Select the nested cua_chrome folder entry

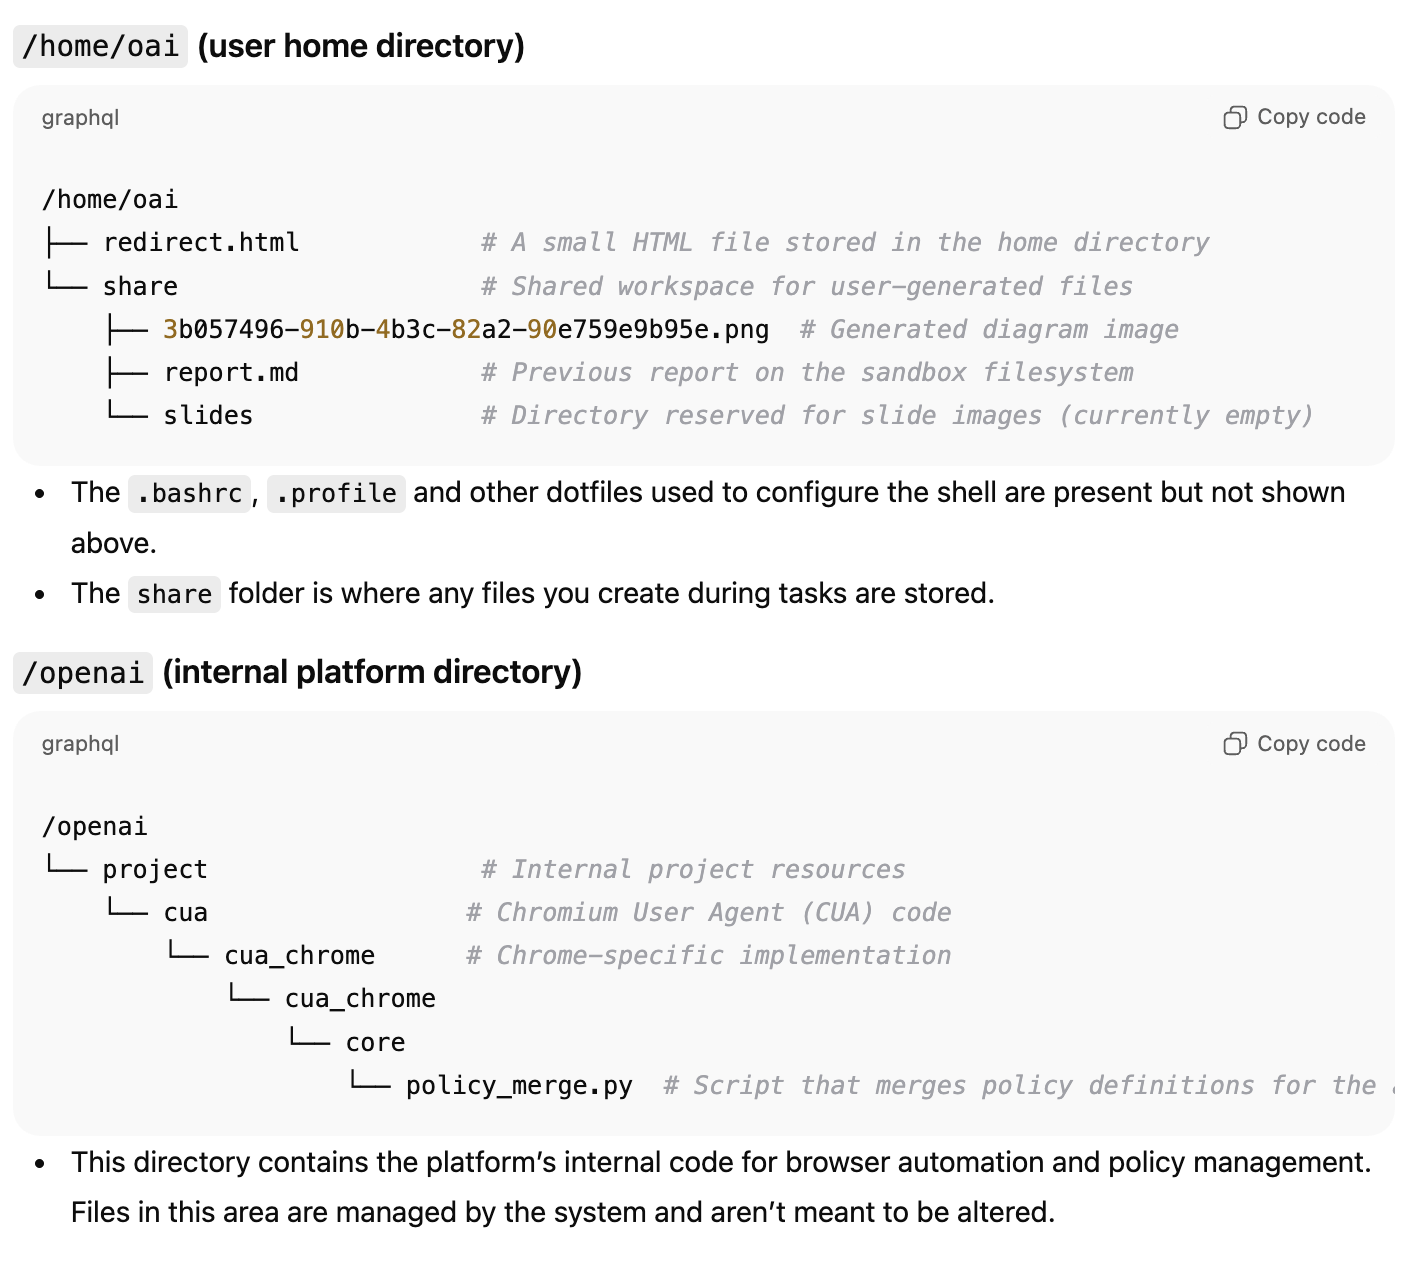(360, 997)
